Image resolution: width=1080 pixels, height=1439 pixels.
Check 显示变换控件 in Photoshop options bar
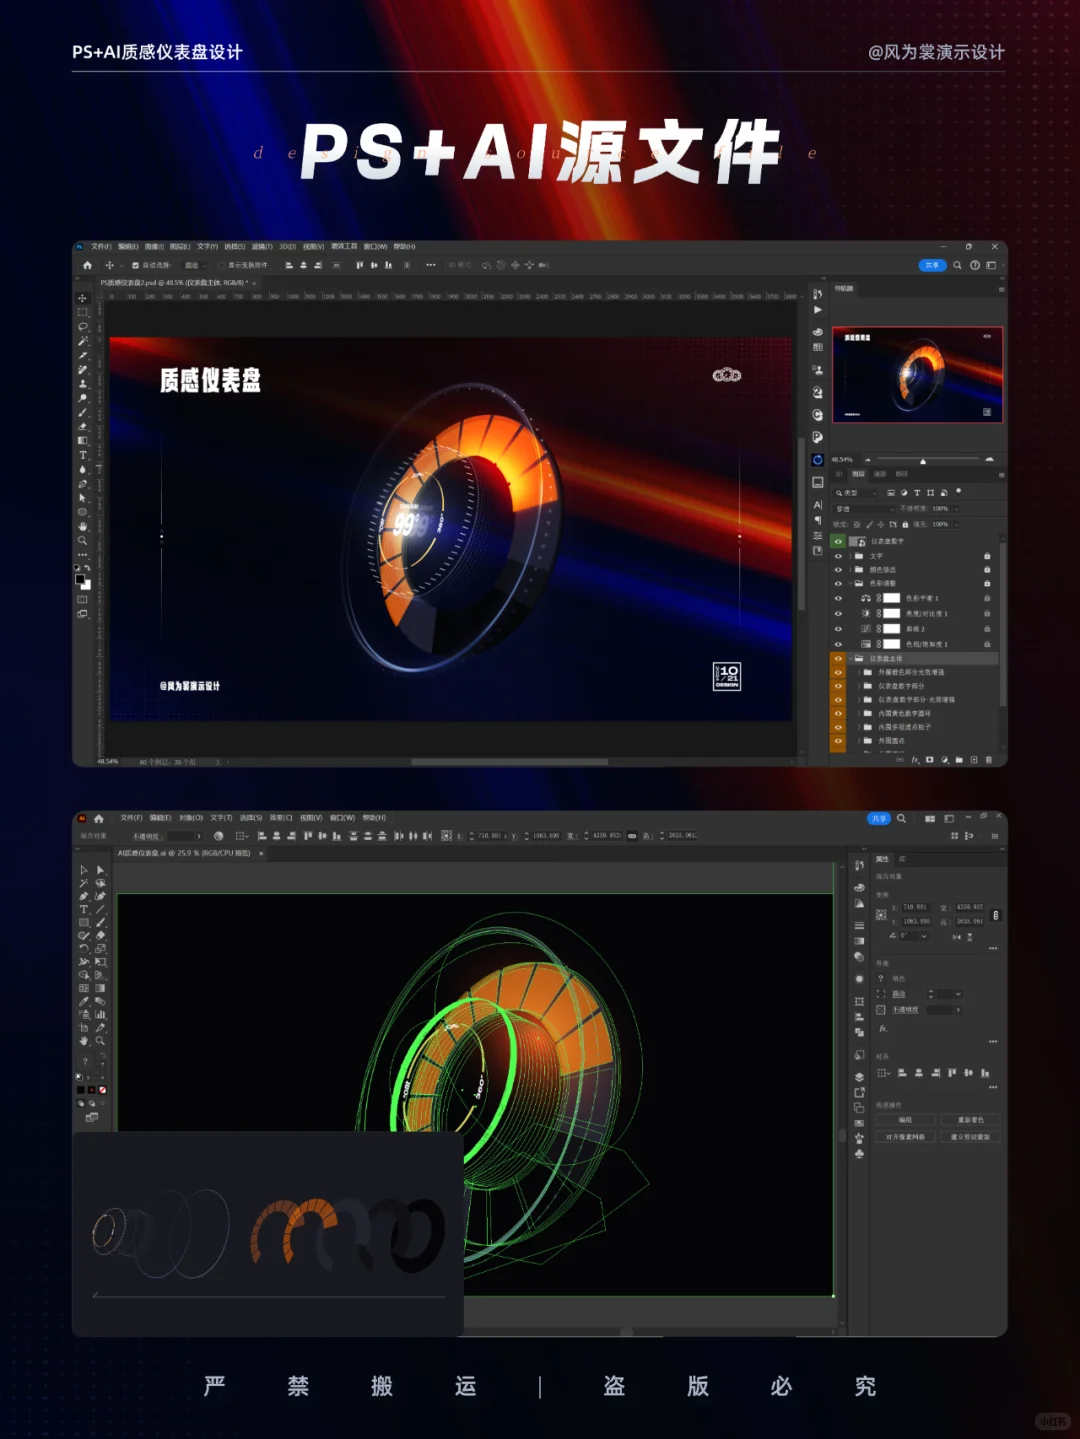click(221, 265)
